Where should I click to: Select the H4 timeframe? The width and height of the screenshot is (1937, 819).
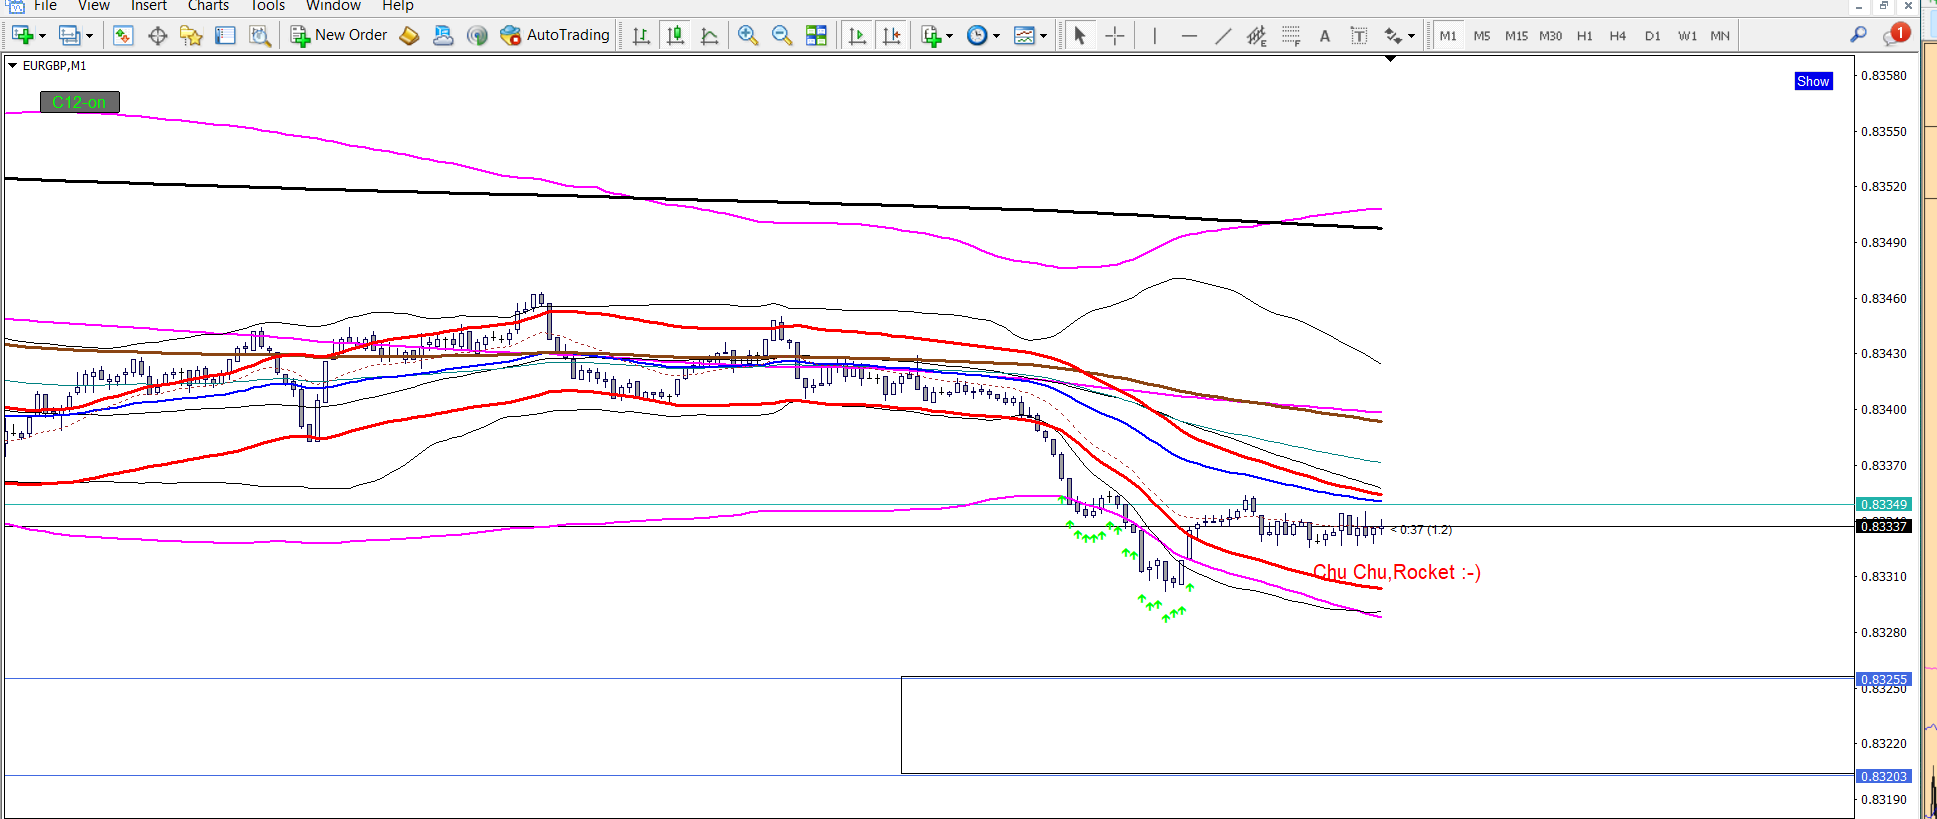pyautogui.click(x=1618, y=36)
